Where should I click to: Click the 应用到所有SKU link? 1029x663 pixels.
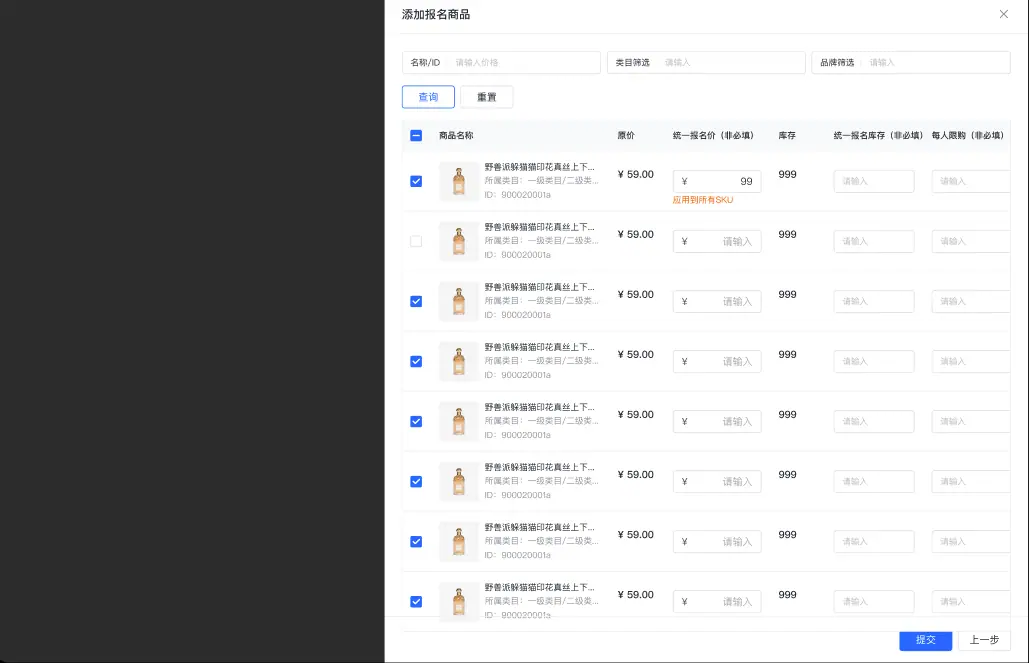click(x=702, y=200)
